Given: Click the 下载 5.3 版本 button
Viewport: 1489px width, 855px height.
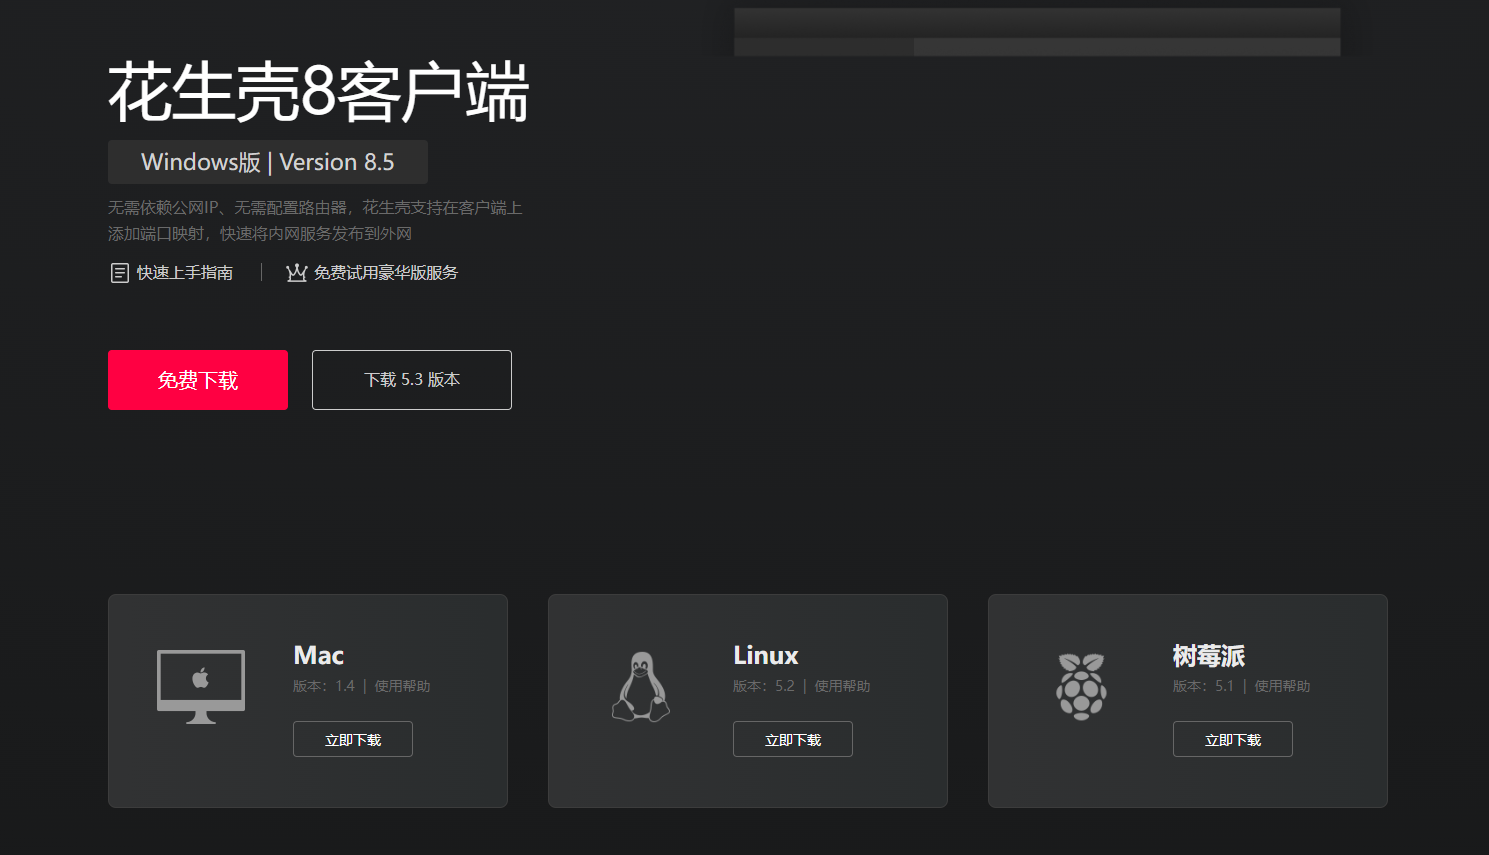Looking at the screenshot, I should click(x=412, y=380).
